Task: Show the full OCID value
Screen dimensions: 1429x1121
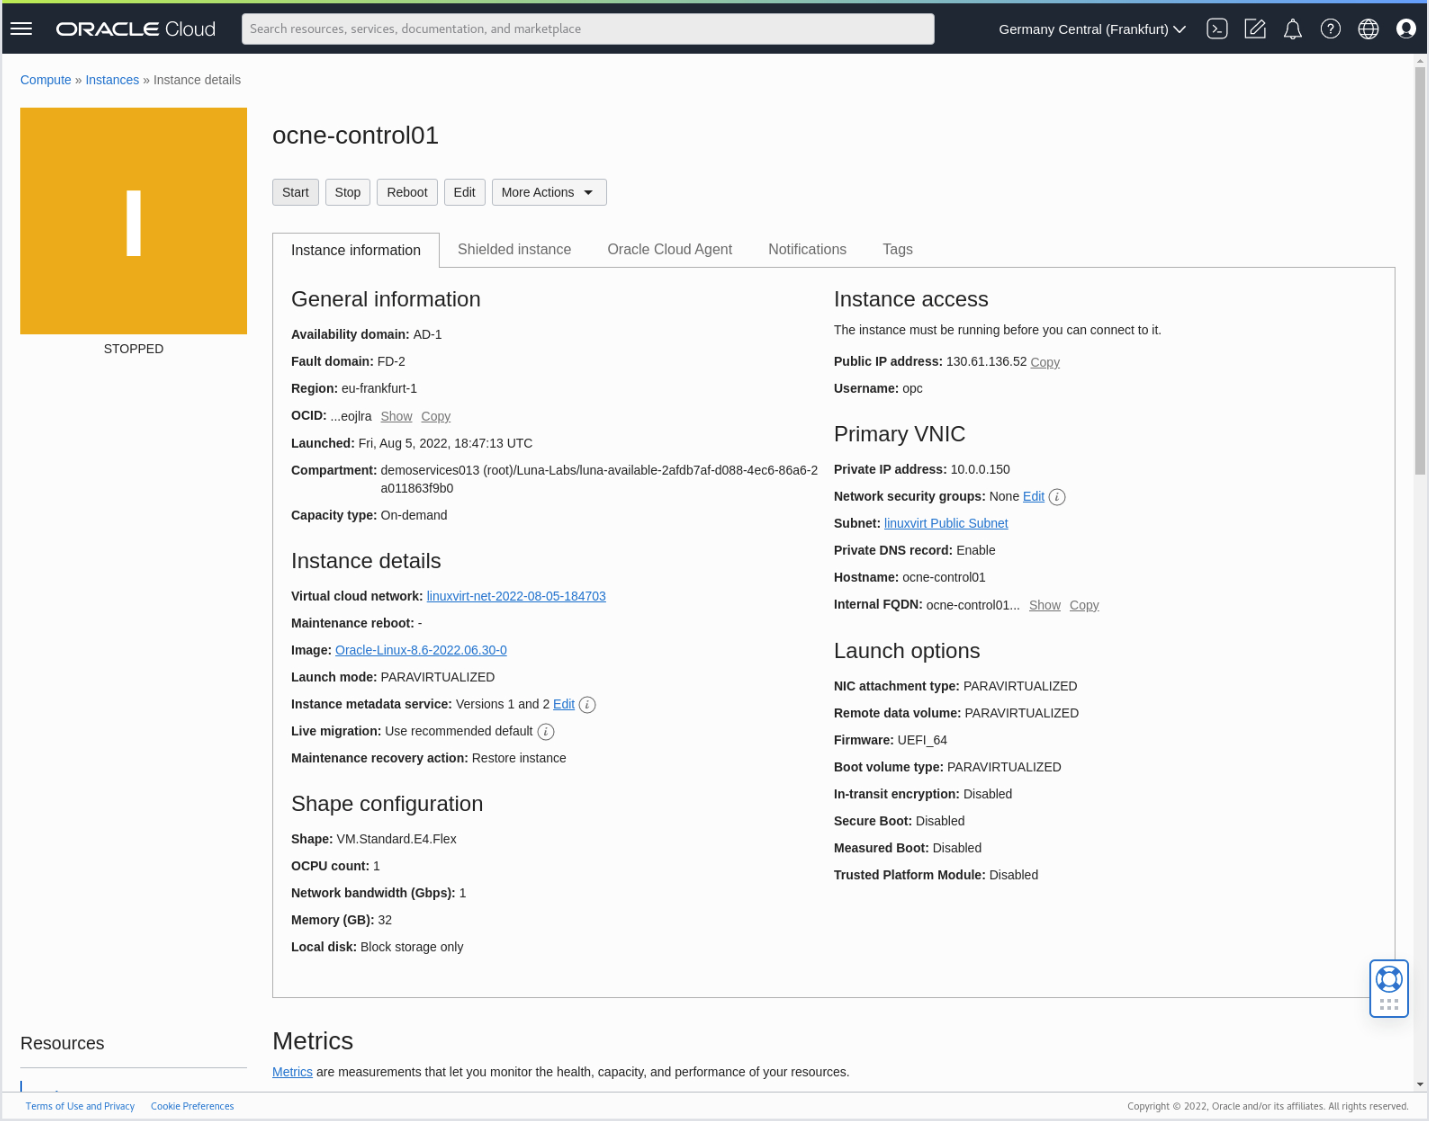Action: [396, 416]
